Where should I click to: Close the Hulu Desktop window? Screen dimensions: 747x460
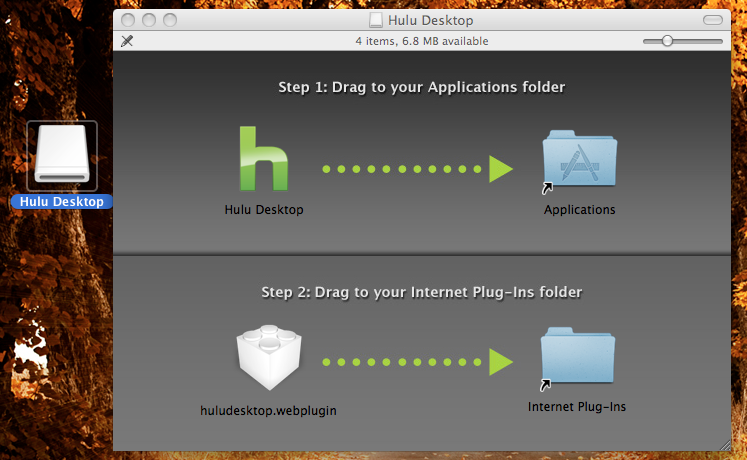pos(128,20)
